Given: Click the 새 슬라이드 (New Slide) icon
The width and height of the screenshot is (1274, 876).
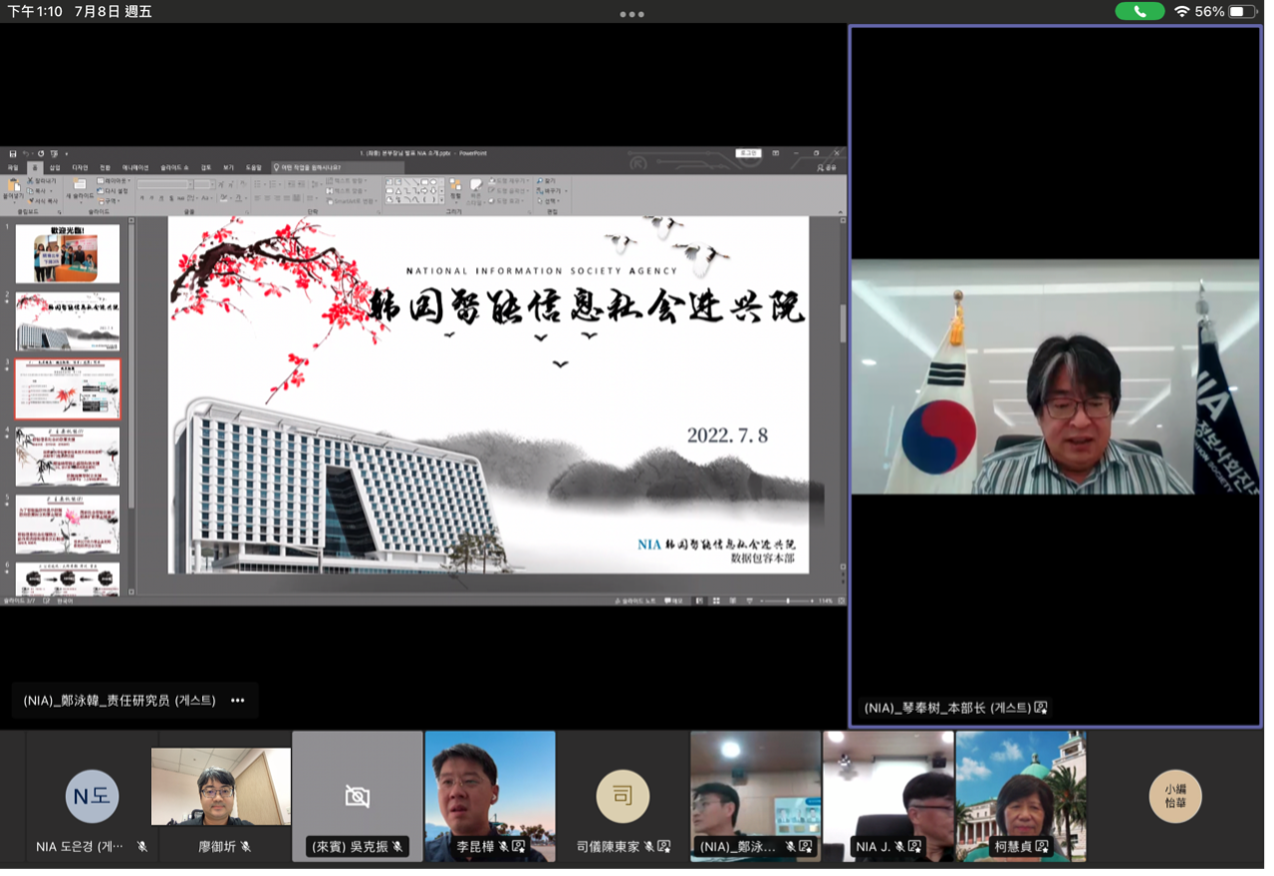Looking at the screenshot, I should pyautogui.click(x=79, y=184).
